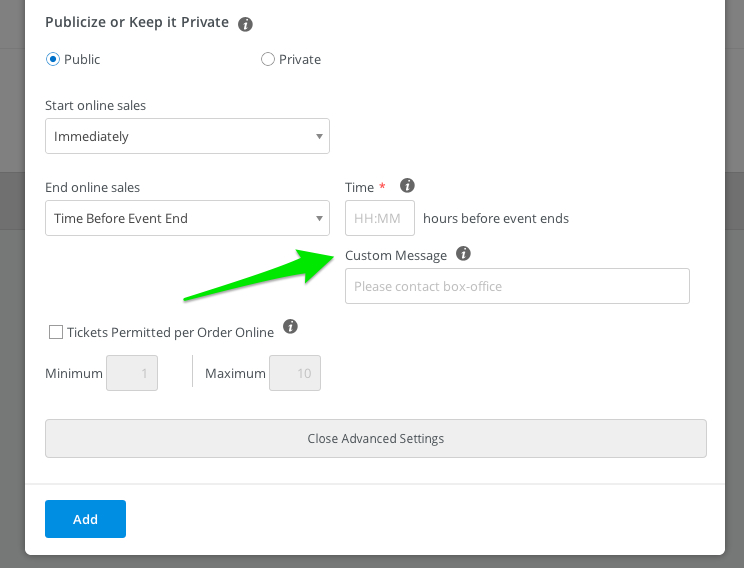Open the End online sales dropdown
This screenshot has width=744, height=568.
point(187,218)
